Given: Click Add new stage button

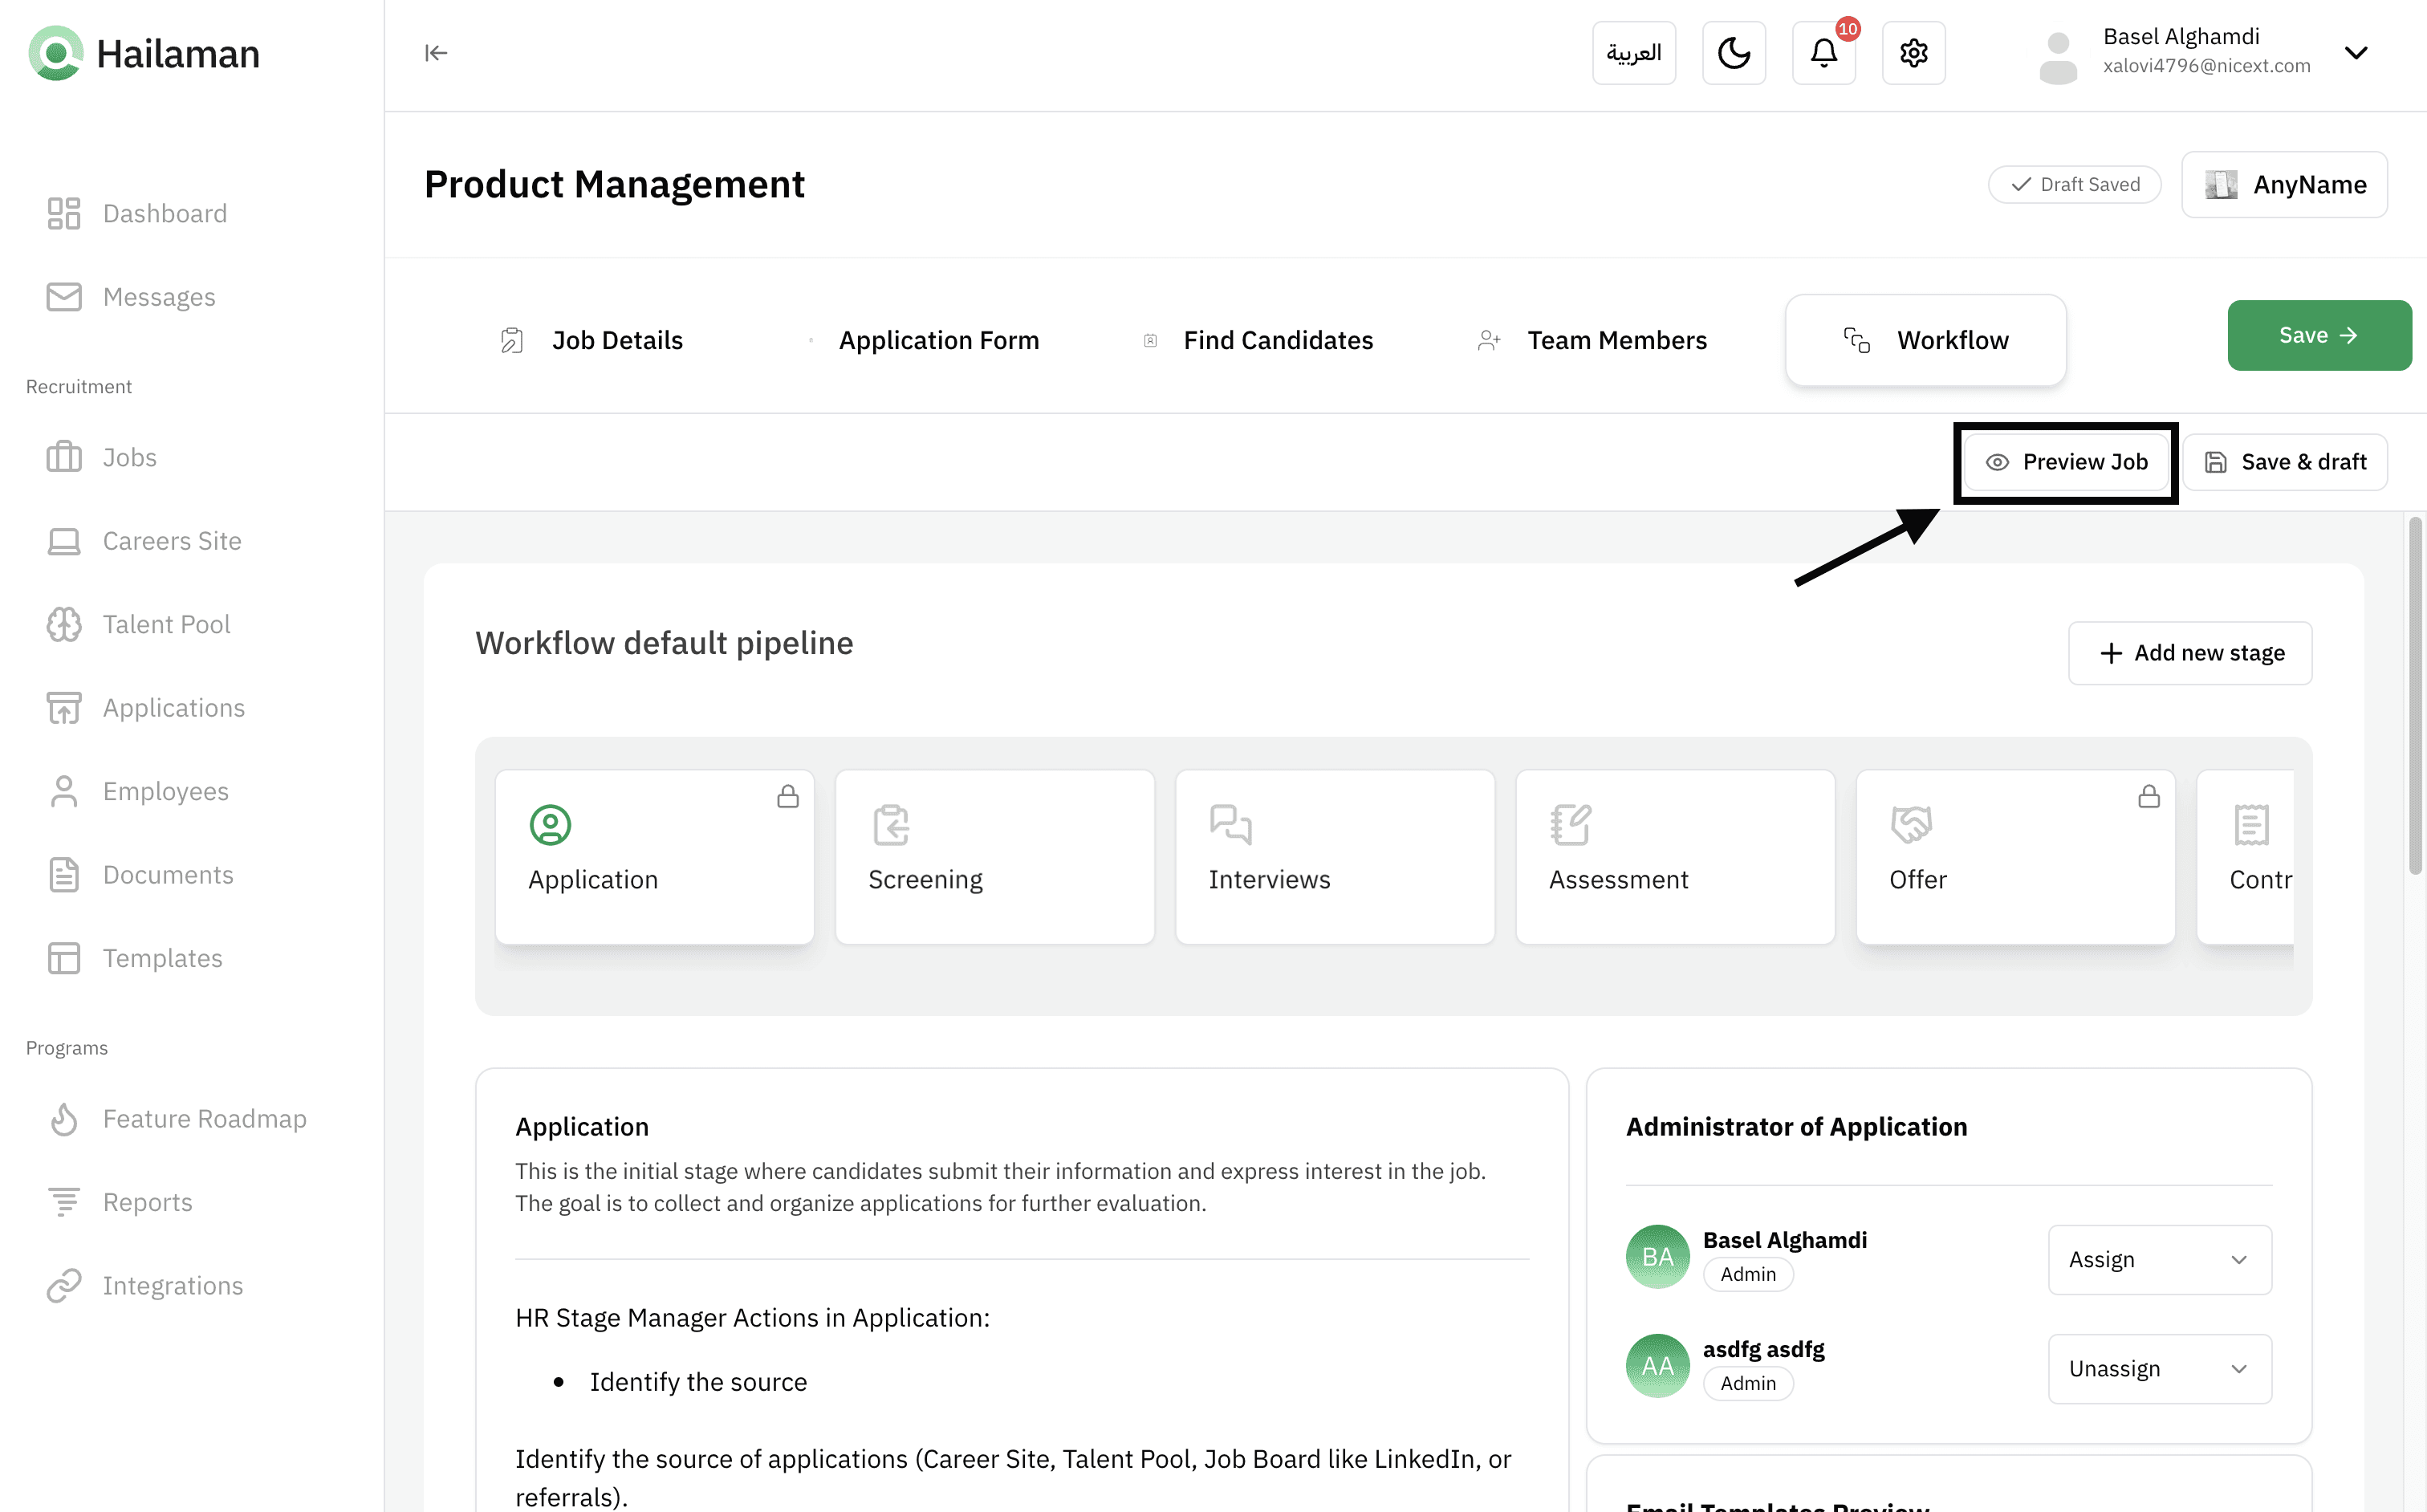Looking at the screenshot, I should tap(2189, 653).
